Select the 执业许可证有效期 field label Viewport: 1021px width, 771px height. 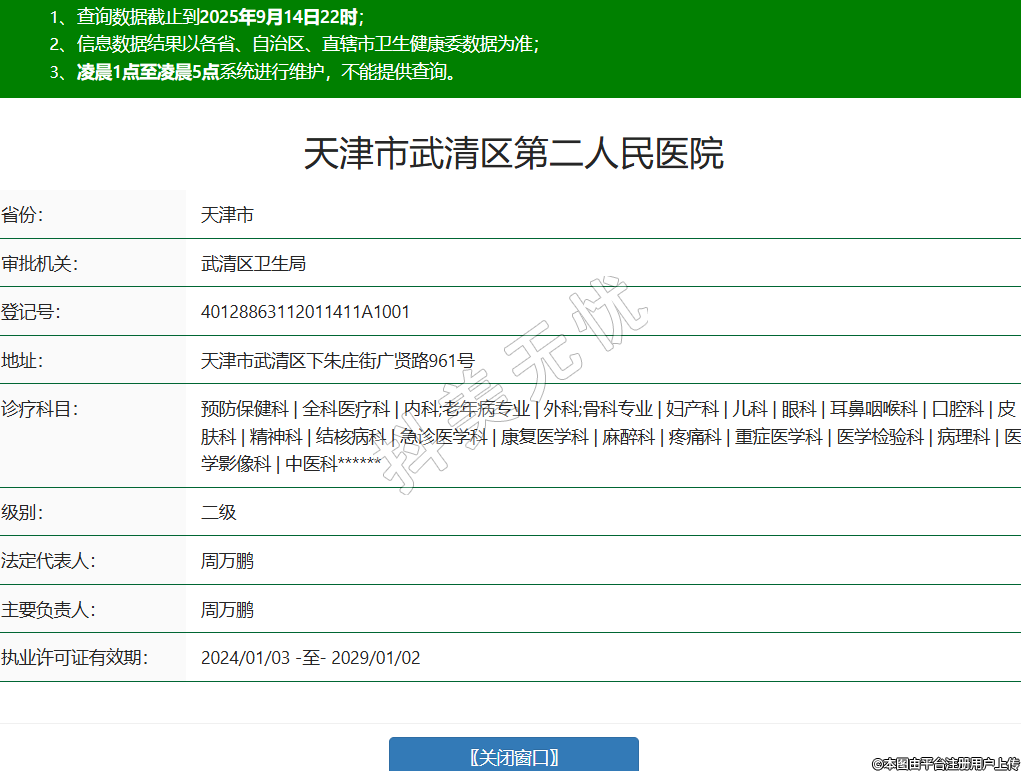click(74, 658)
